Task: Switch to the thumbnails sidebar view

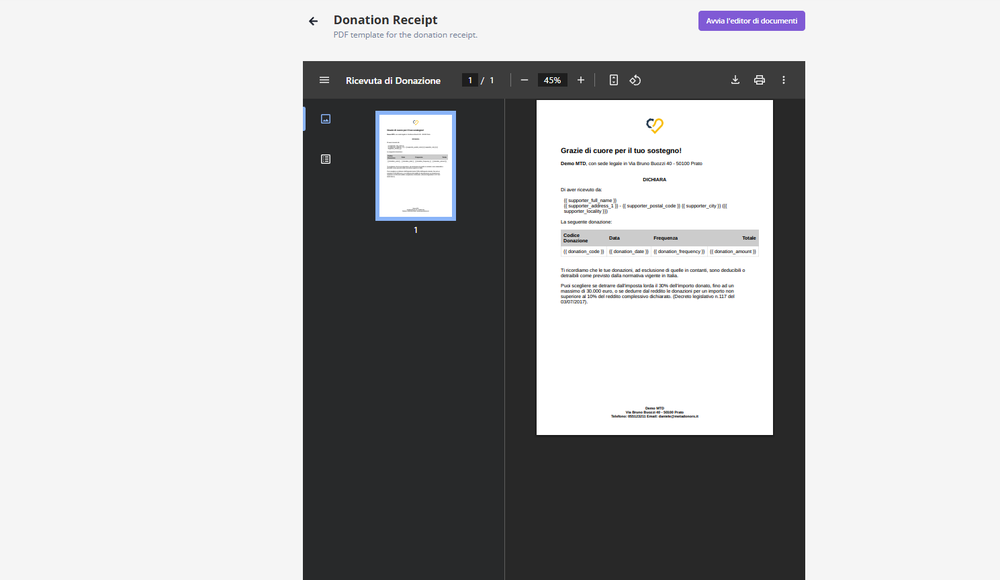Action: pyautogui.click(x=325, y=119)
